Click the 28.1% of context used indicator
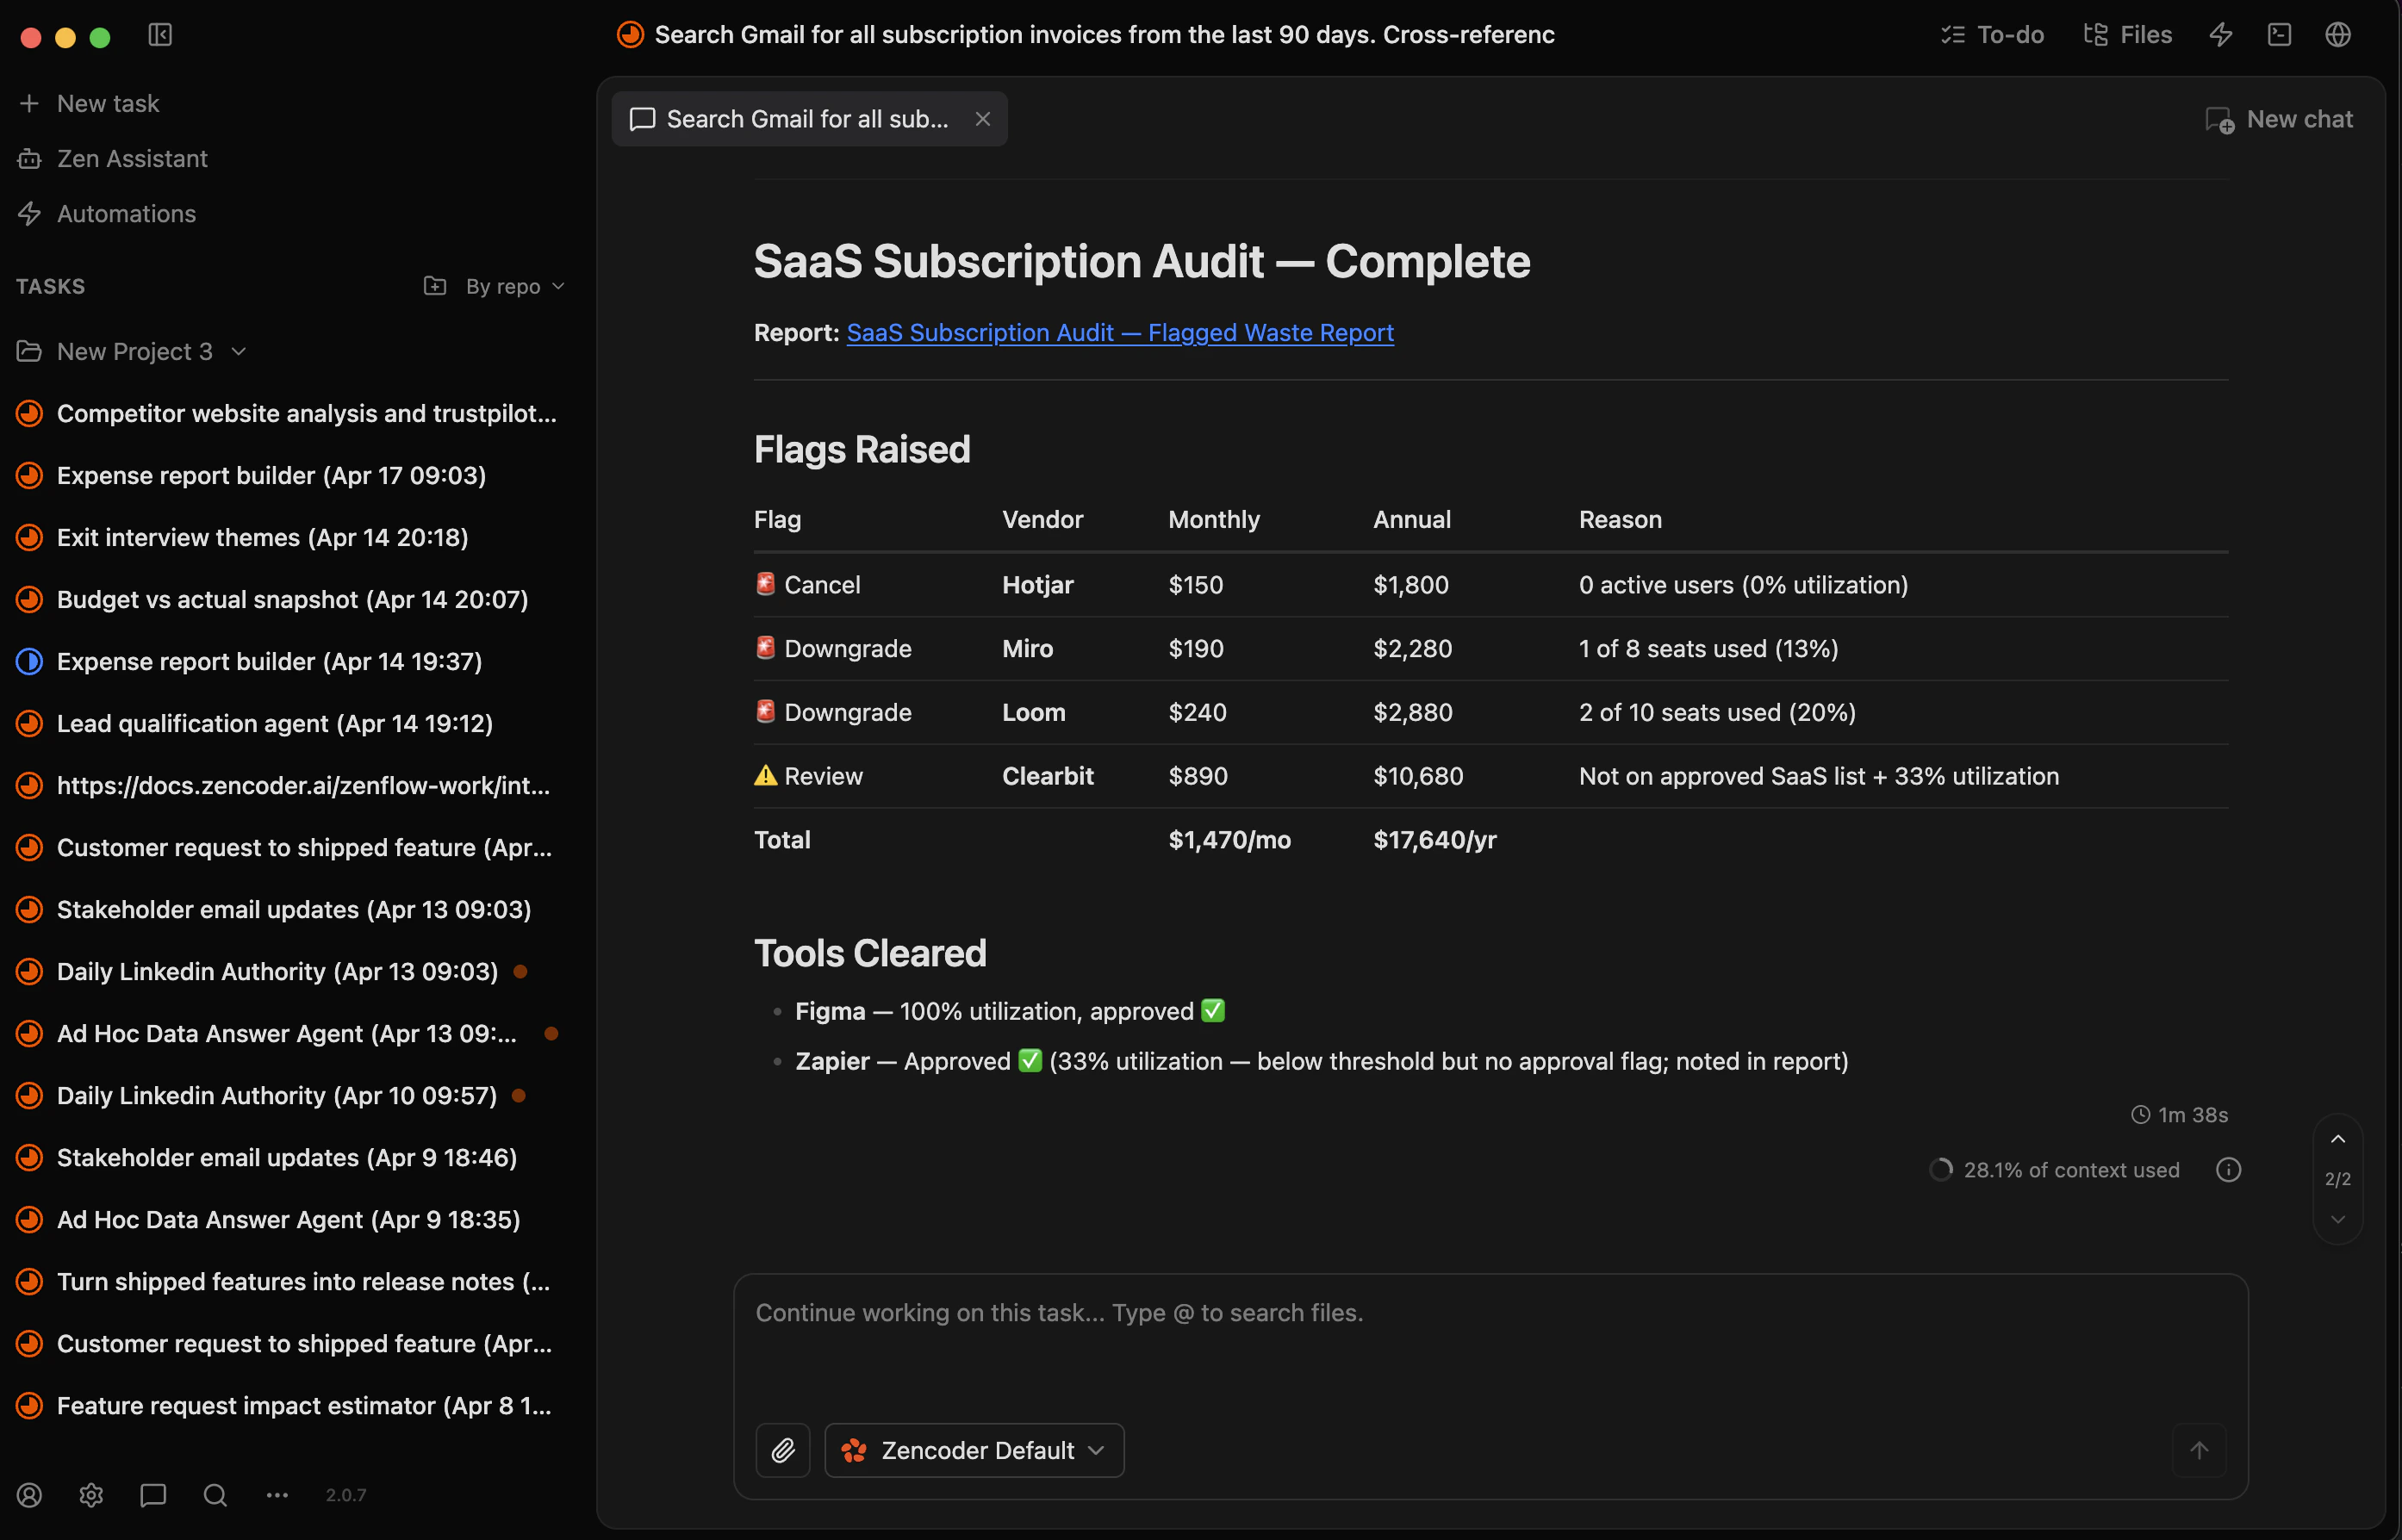The width and height of the screenshot is (2402, 1540). pyautogui.click(x=2055, y=1169)
